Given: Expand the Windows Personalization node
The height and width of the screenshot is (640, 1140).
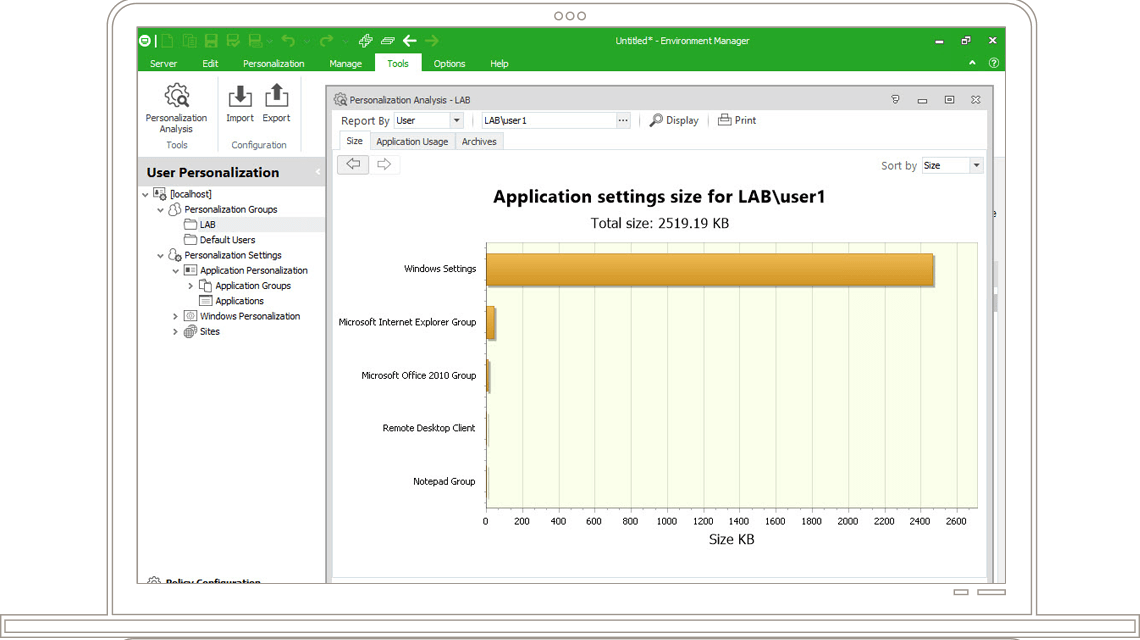Looking at the screenshot, I should point(175,317).
